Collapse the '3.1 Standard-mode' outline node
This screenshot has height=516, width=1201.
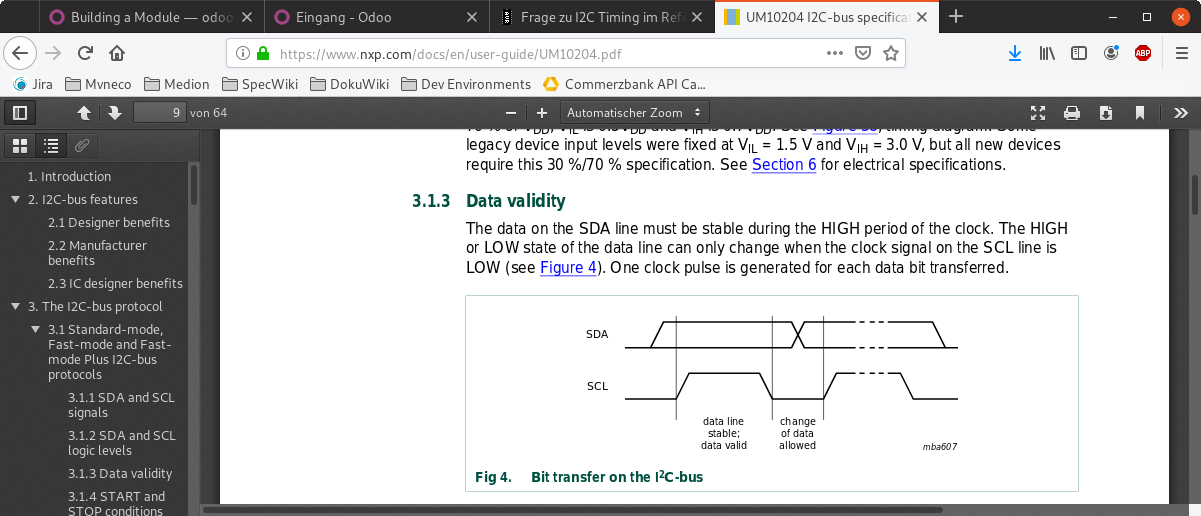(36, 329)
